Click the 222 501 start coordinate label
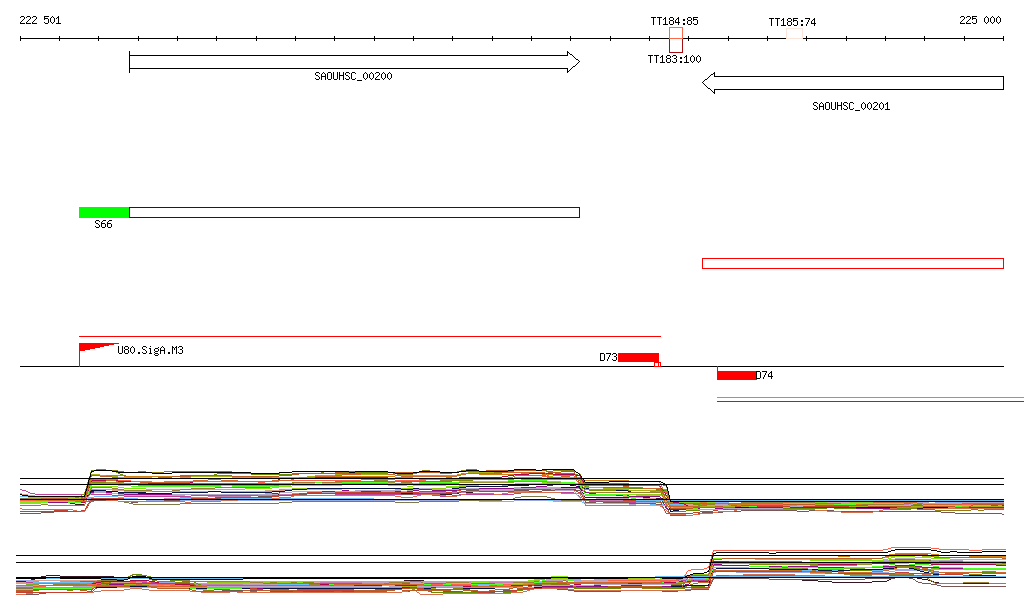Image resolution: width=1024 pixels, height=611 pixels. [40, 20]
